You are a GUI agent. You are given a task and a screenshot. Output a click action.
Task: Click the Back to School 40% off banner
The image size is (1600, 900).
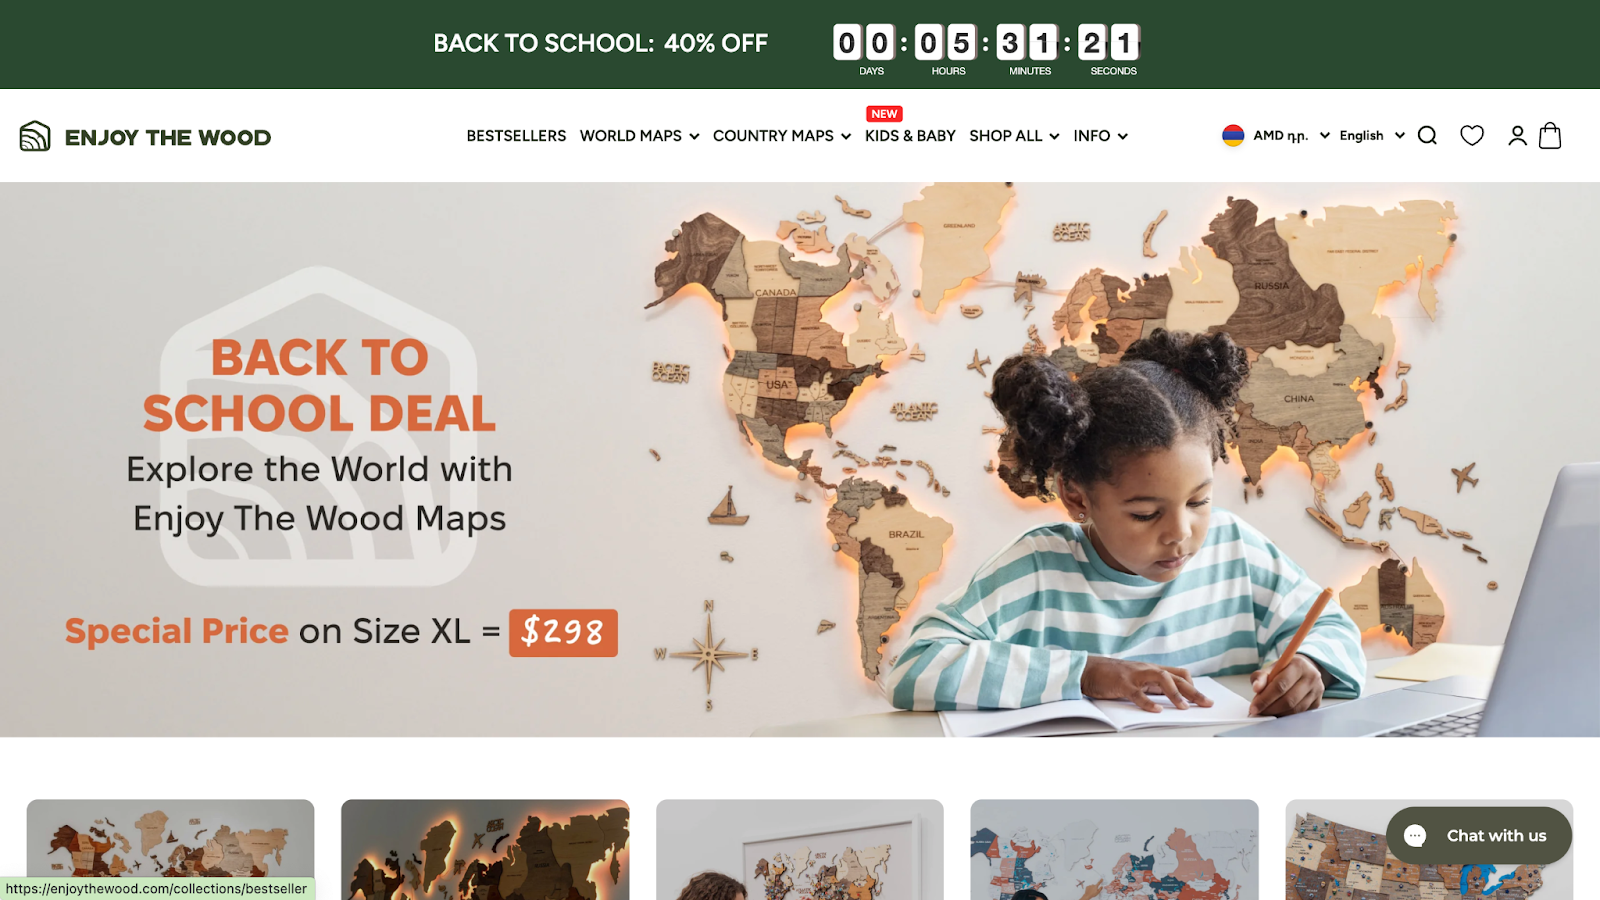(x=600, y=43)
